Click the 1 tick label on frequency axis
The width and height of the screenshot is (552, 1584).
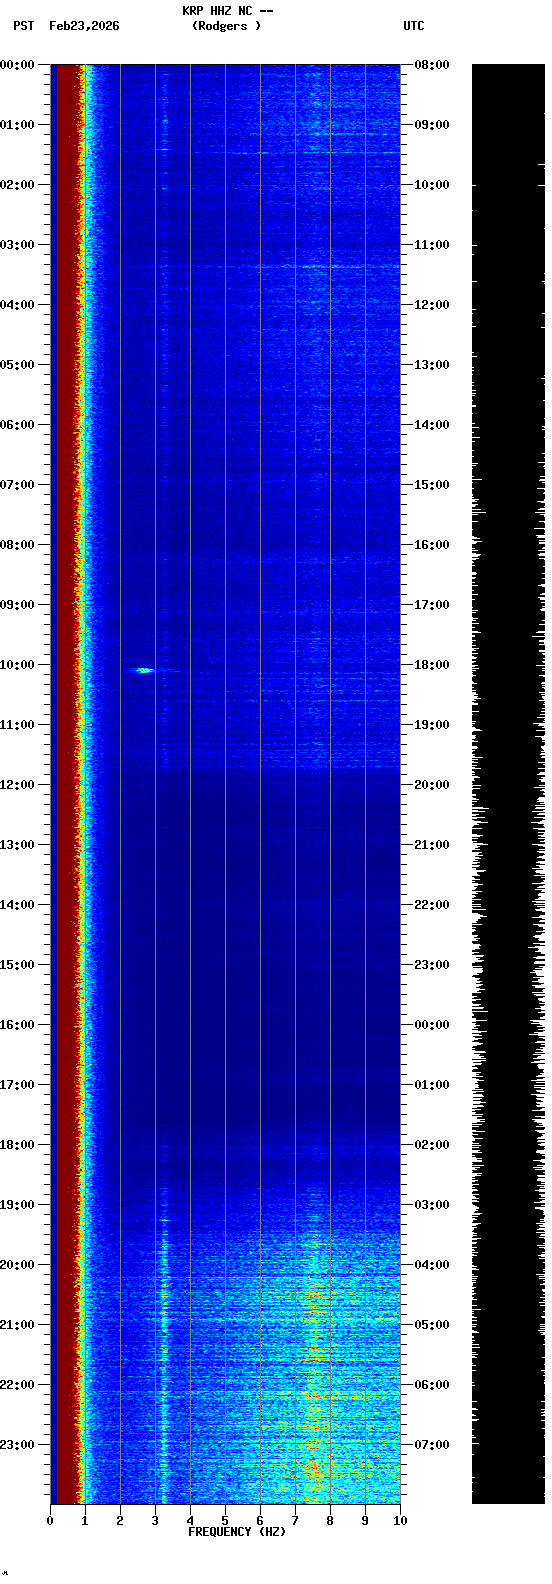coord(85,1521)
